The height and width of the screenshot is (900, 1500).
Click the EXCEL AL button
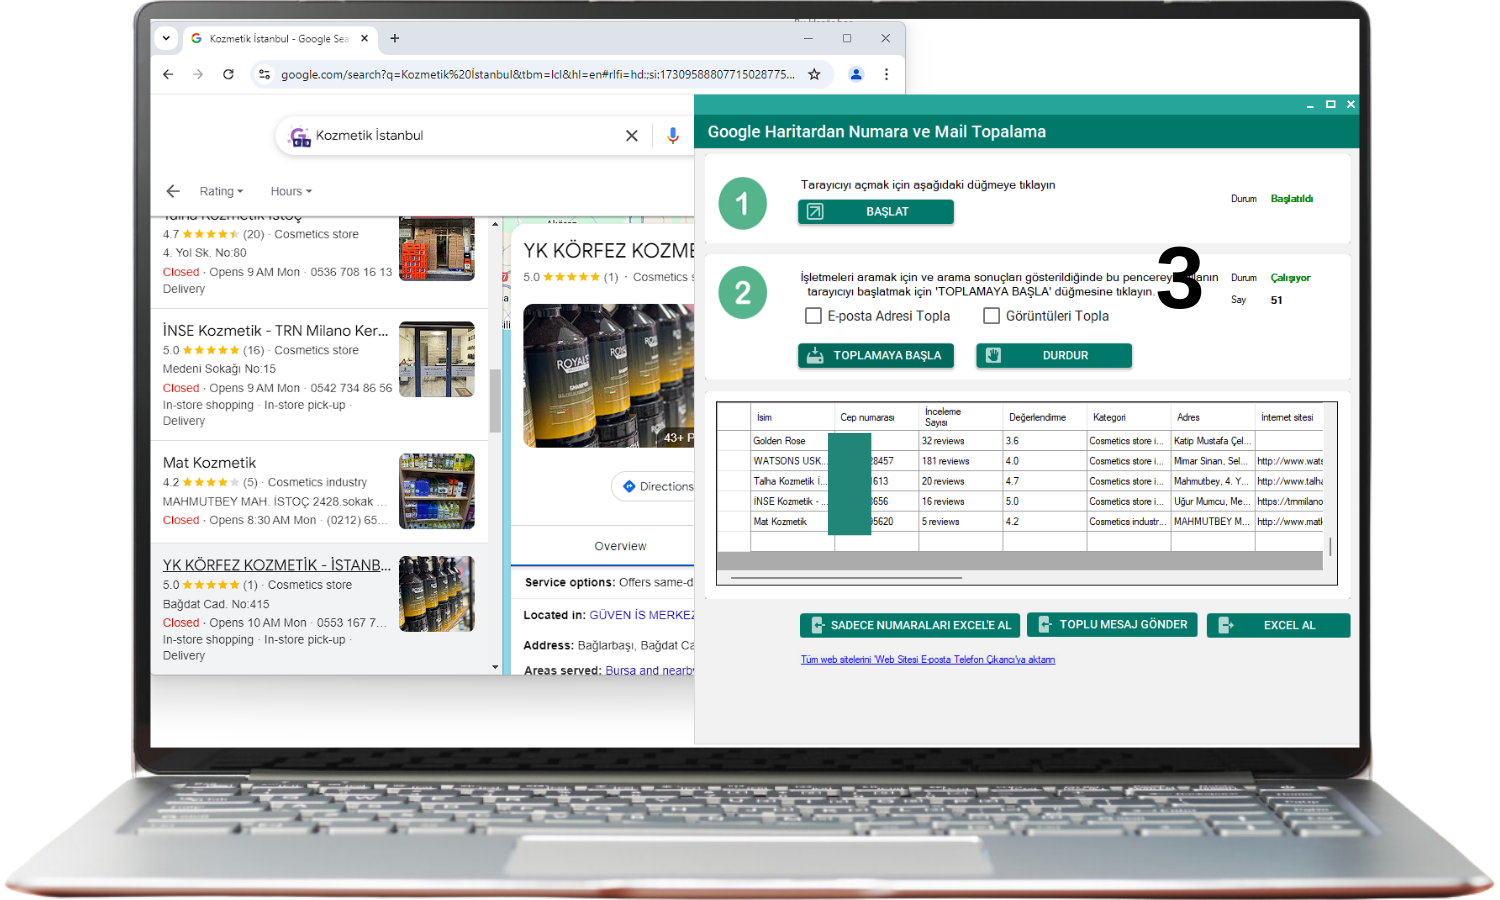(x=1279, y=625)
